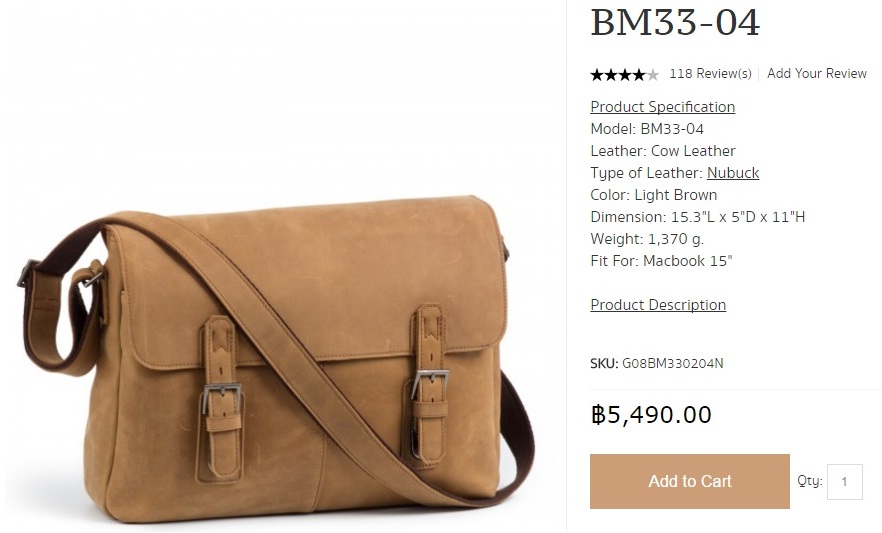This screenshot has width=882, height=533.
Task: Click the gray empty fifth star
Action: [x=652, y=75]
